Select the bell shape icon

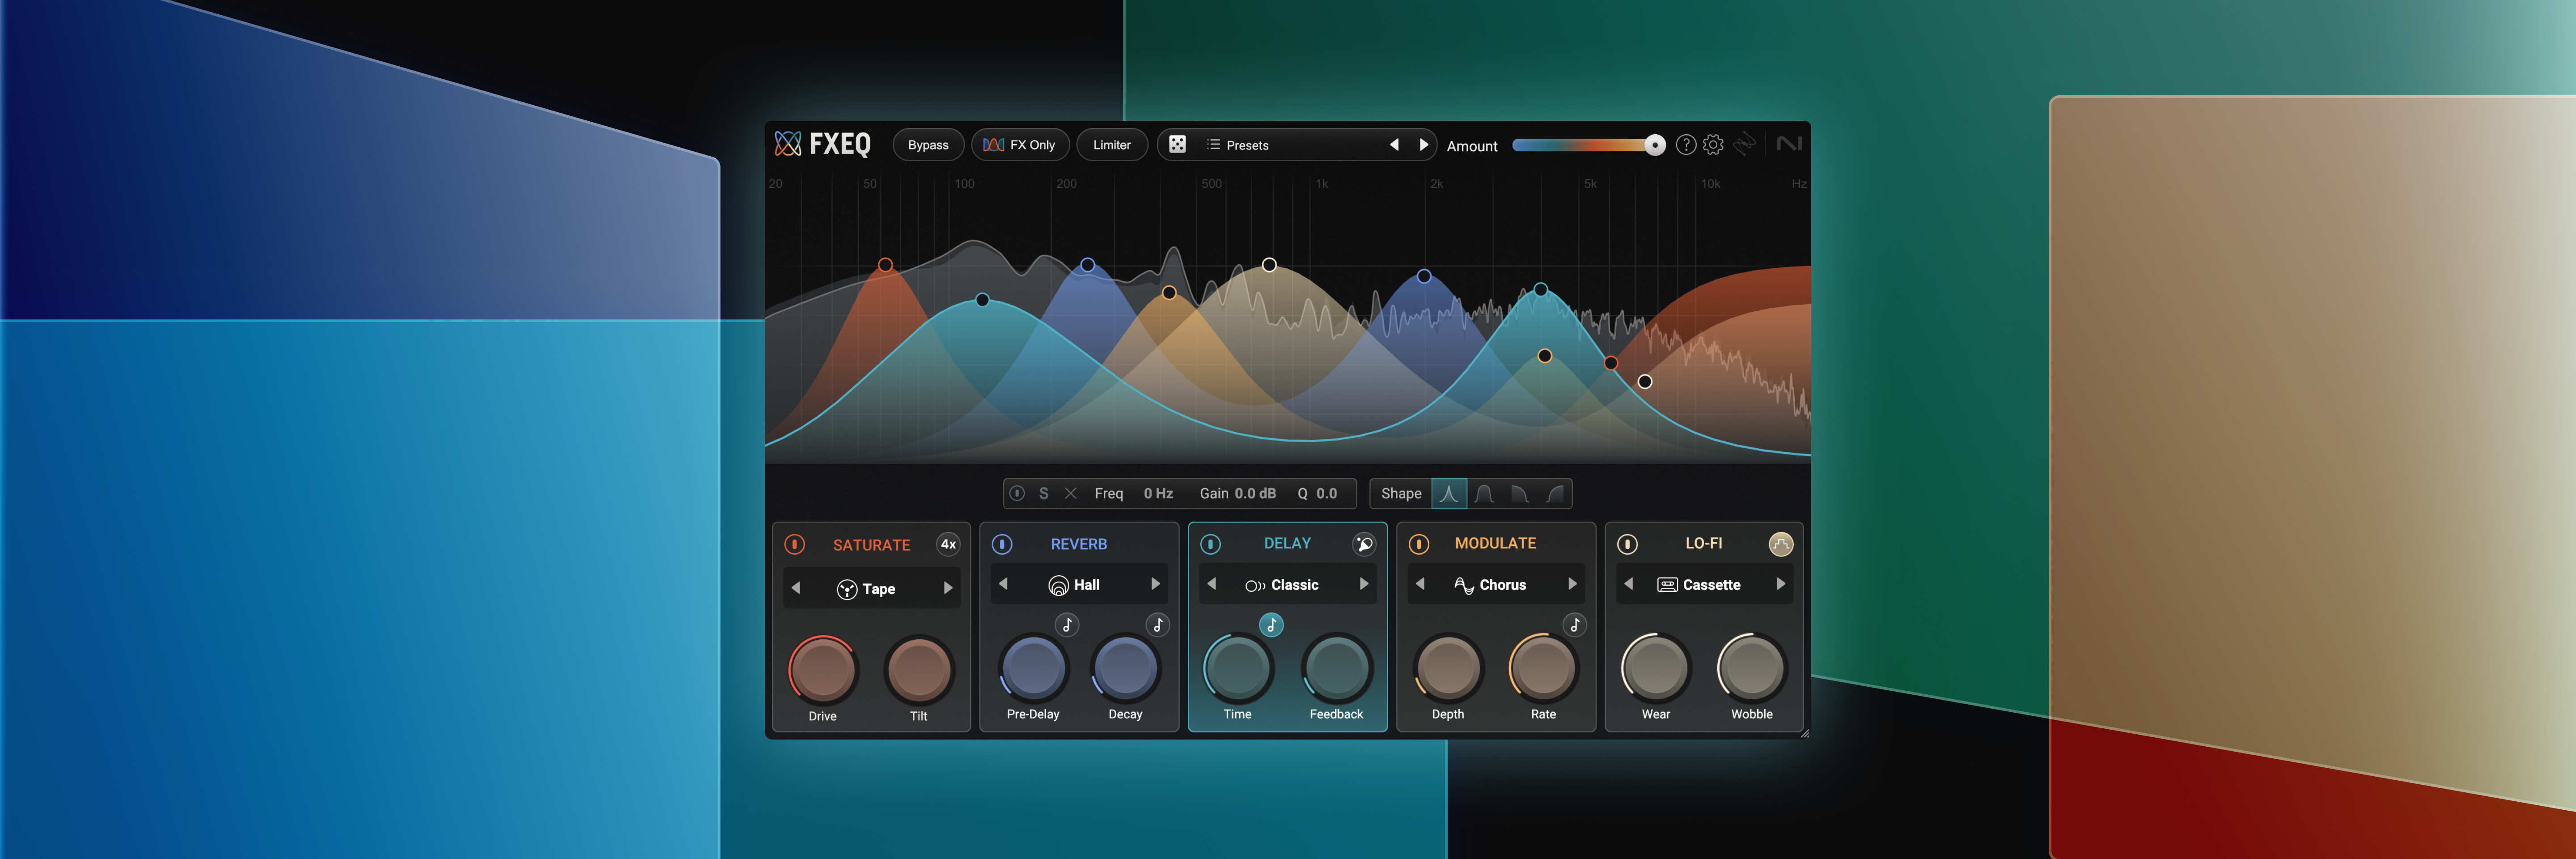point(1484,493)
